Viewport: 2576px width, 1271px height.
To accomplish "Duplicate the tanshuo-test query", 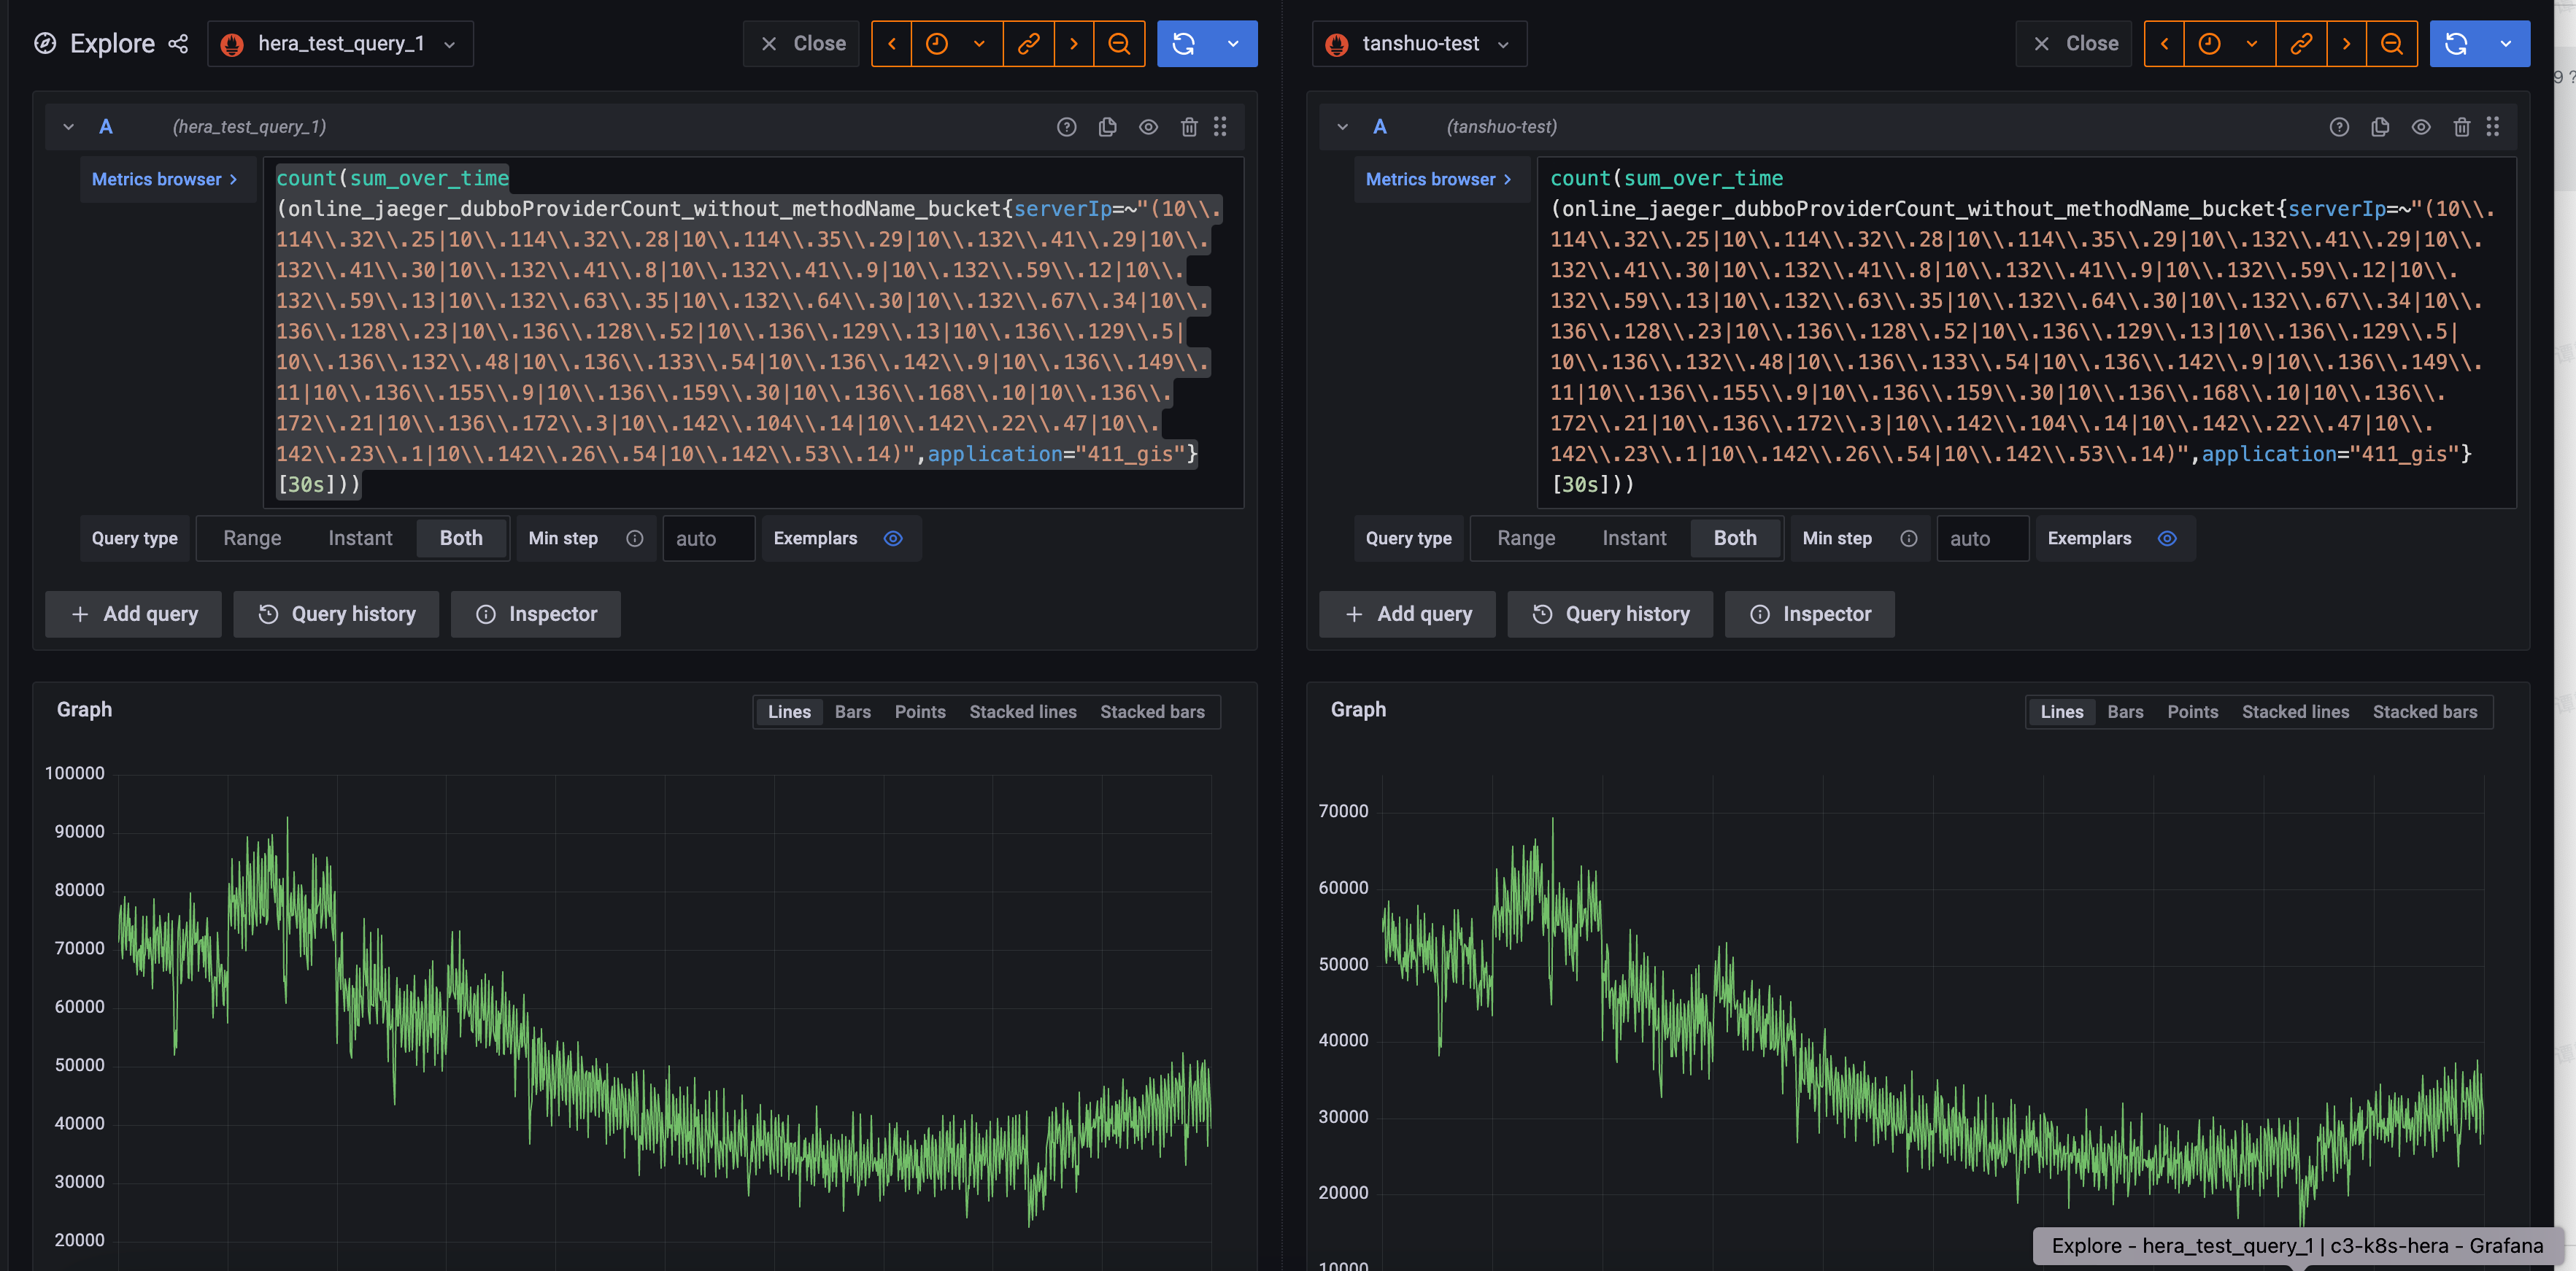I will [2380, 127].
